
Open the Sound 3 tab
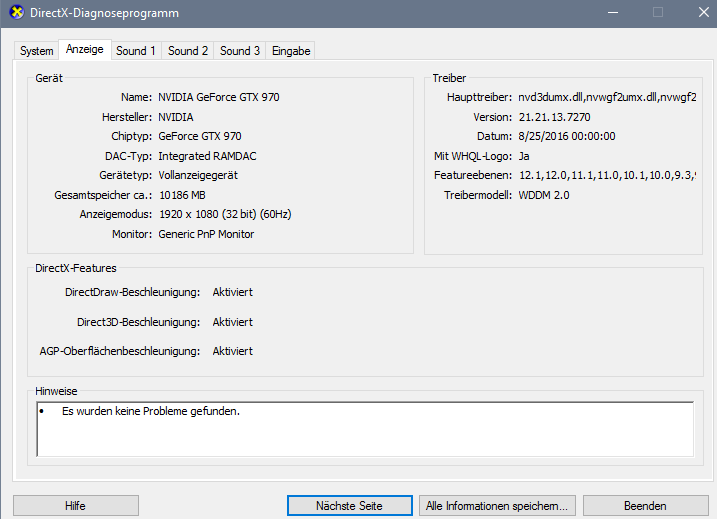pyautogui.click(x=240, y=51)
